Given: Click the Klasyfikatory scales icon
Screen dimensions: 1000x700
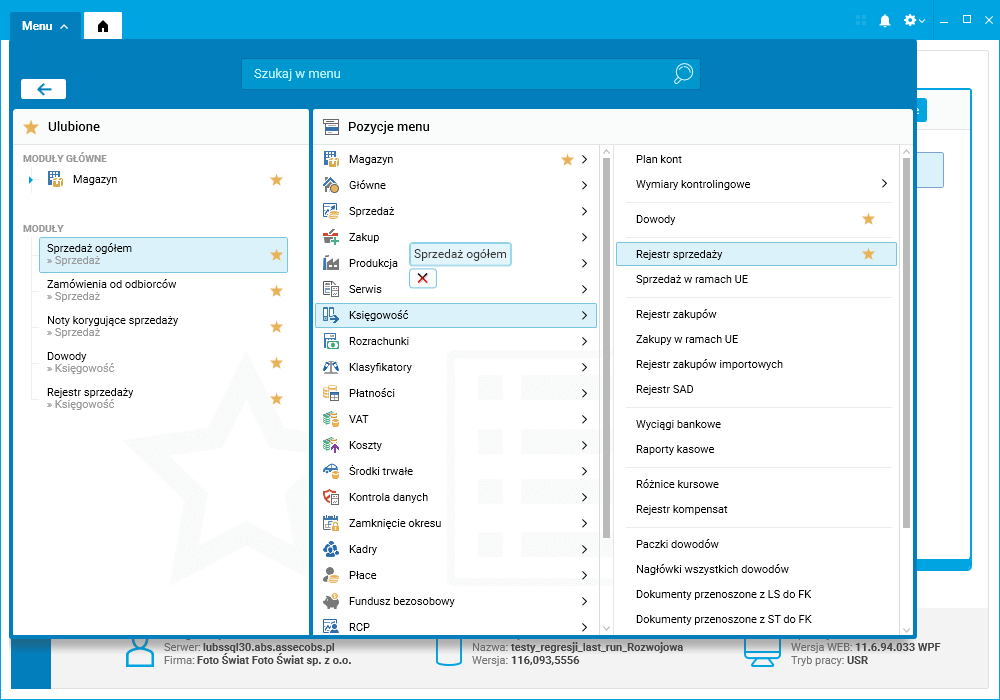Looking at the screenshot, I should (x=331, y=367).
